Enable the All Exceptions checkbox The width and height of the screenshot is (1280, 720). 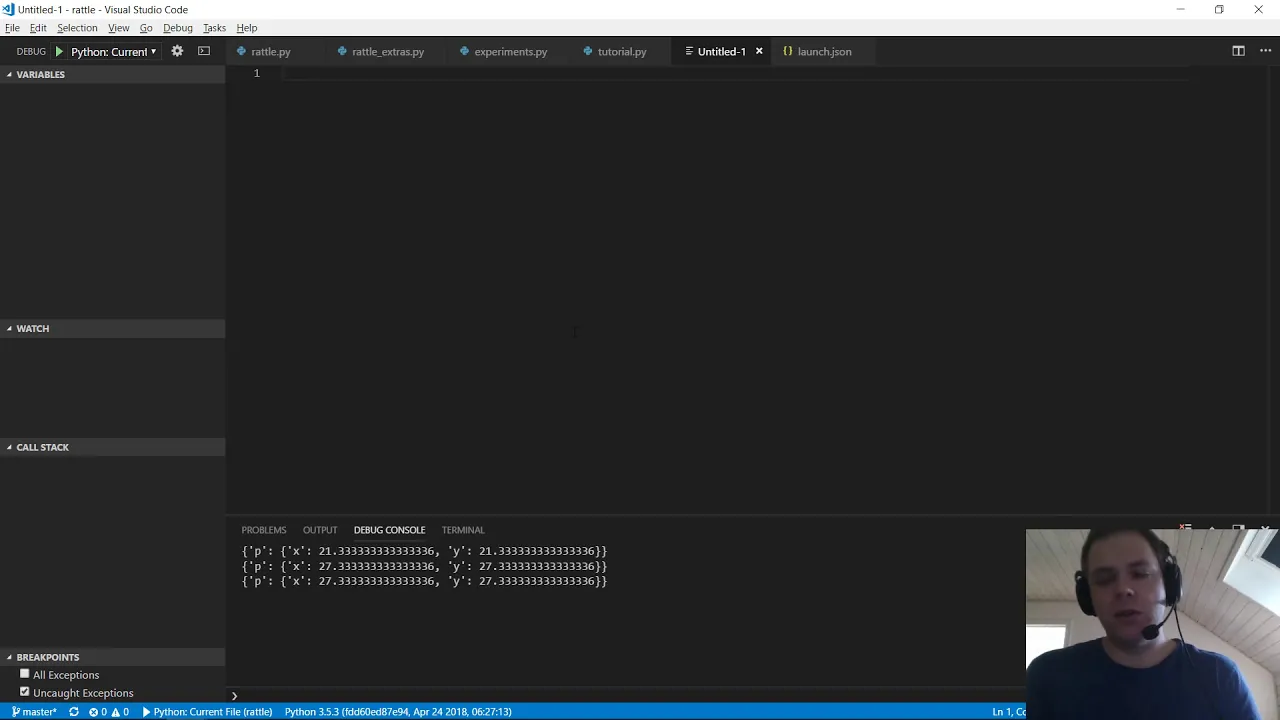tap(25, 674)
